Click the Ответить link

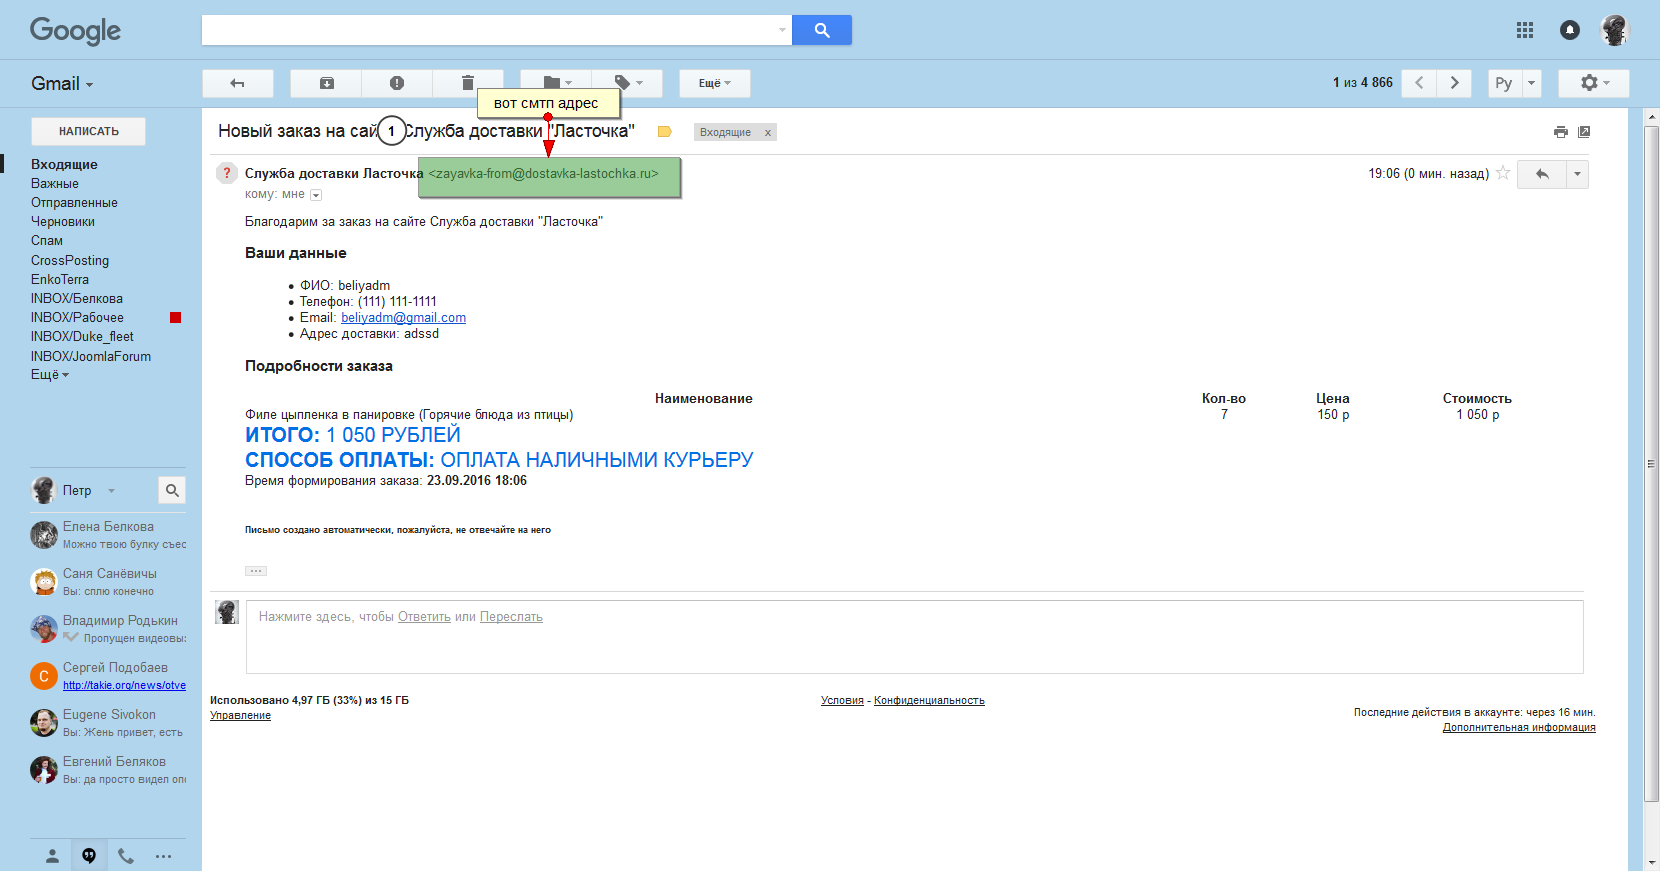(424, 617)
